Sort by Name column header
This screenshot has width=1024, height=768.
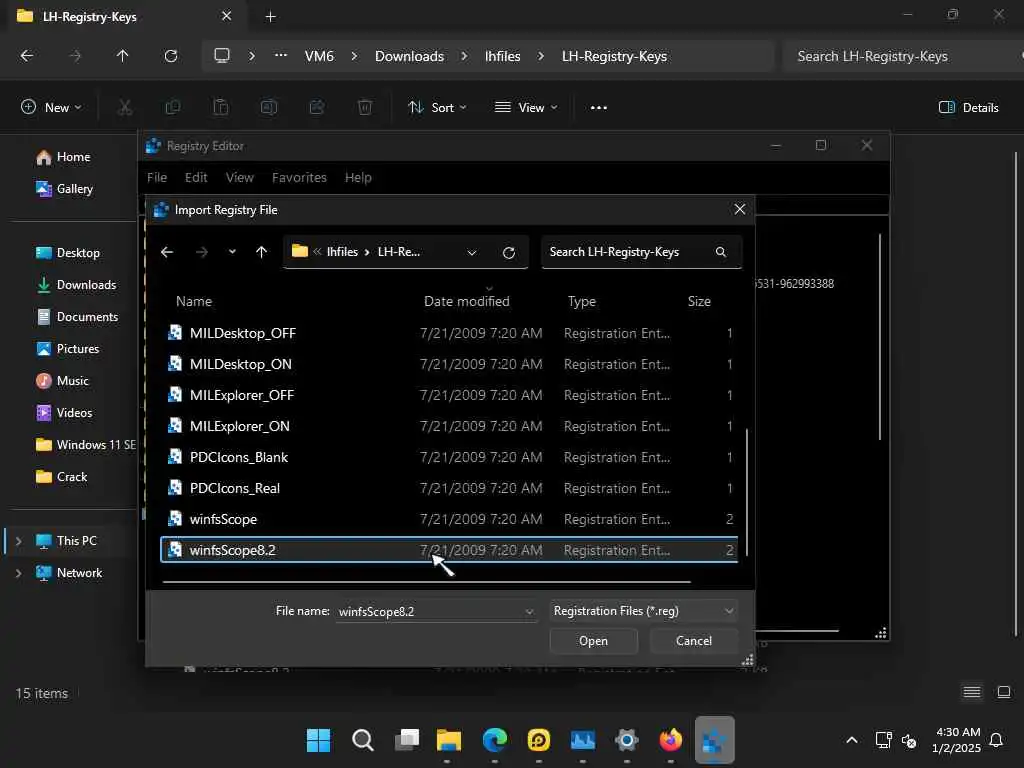pos(194,302)
